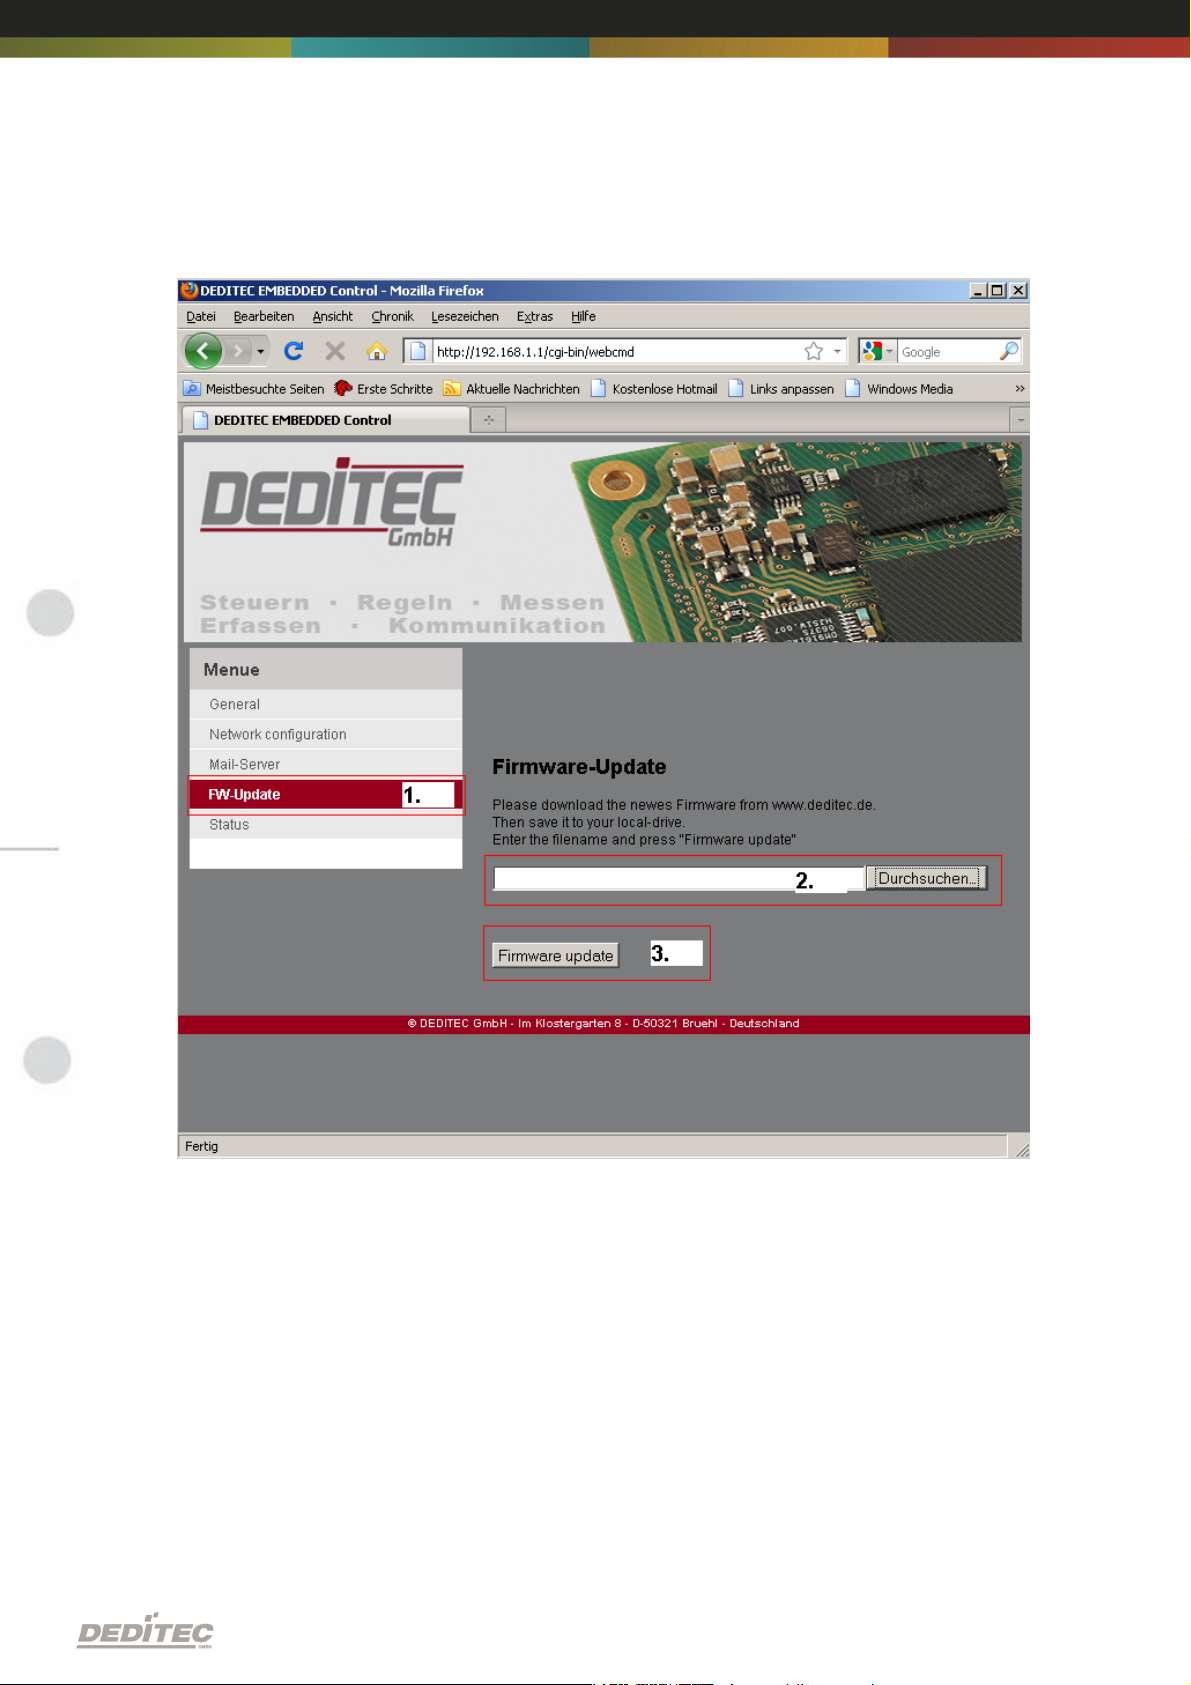Open the Hilfe menu

click(583, 316)
